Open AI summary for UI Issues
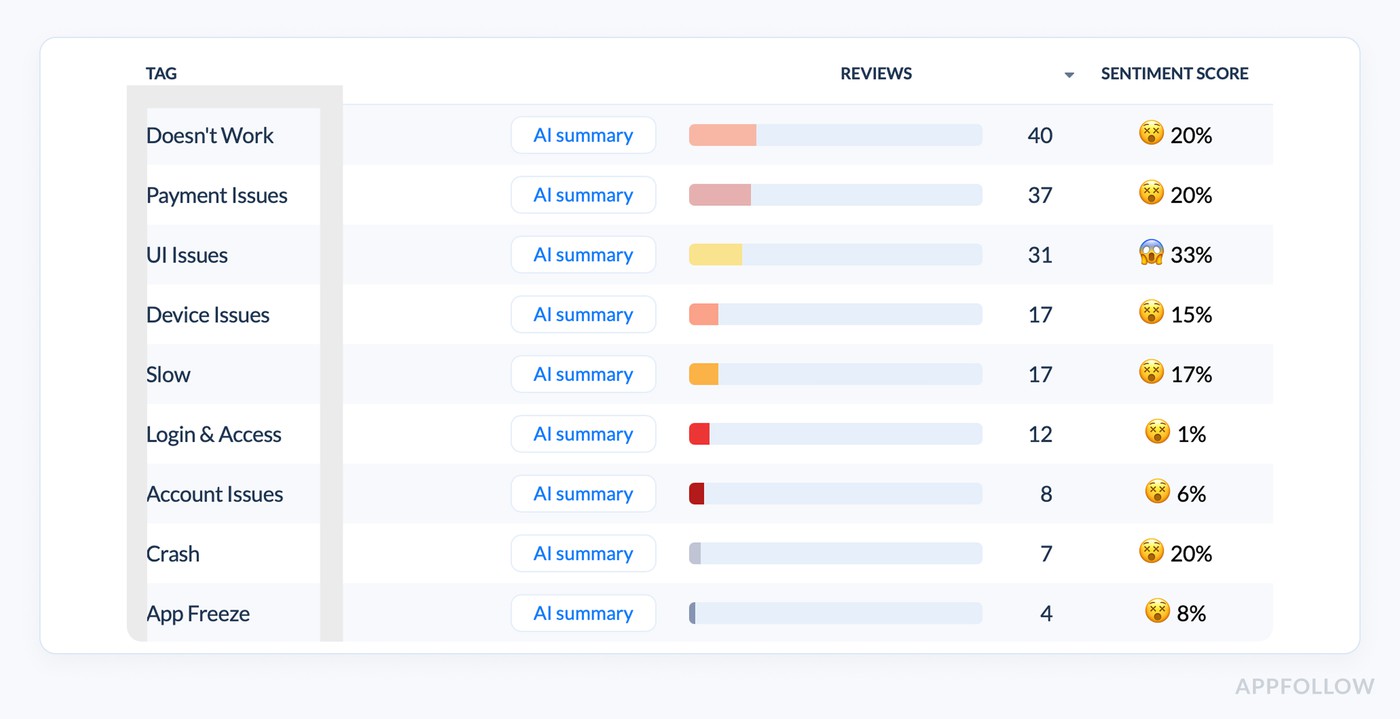1400x719 pixels. [x=583, y=254]
